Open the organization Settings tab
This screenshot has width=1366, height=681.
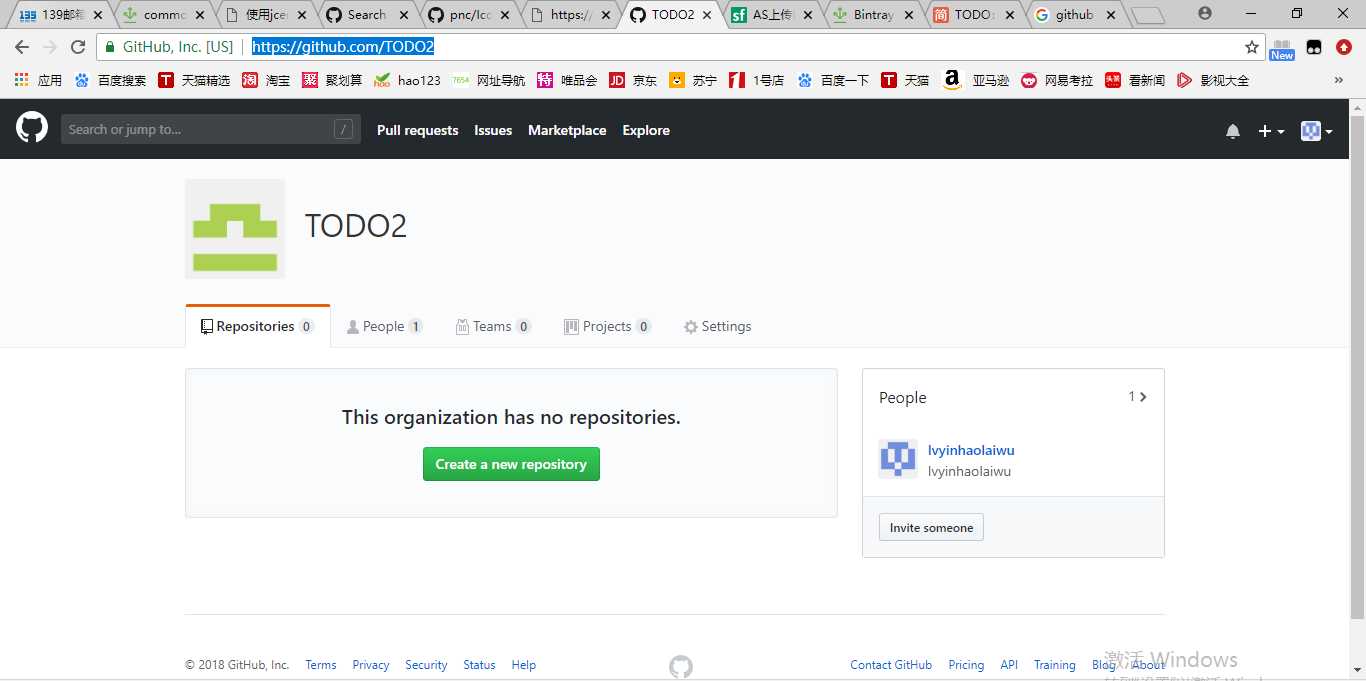(717, 326)
